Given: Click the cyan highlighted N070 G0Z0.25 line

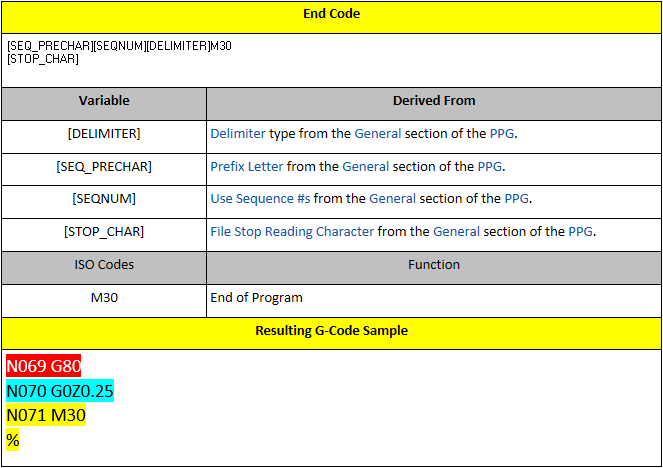Looking at the screenshot, I should [60, 390].
